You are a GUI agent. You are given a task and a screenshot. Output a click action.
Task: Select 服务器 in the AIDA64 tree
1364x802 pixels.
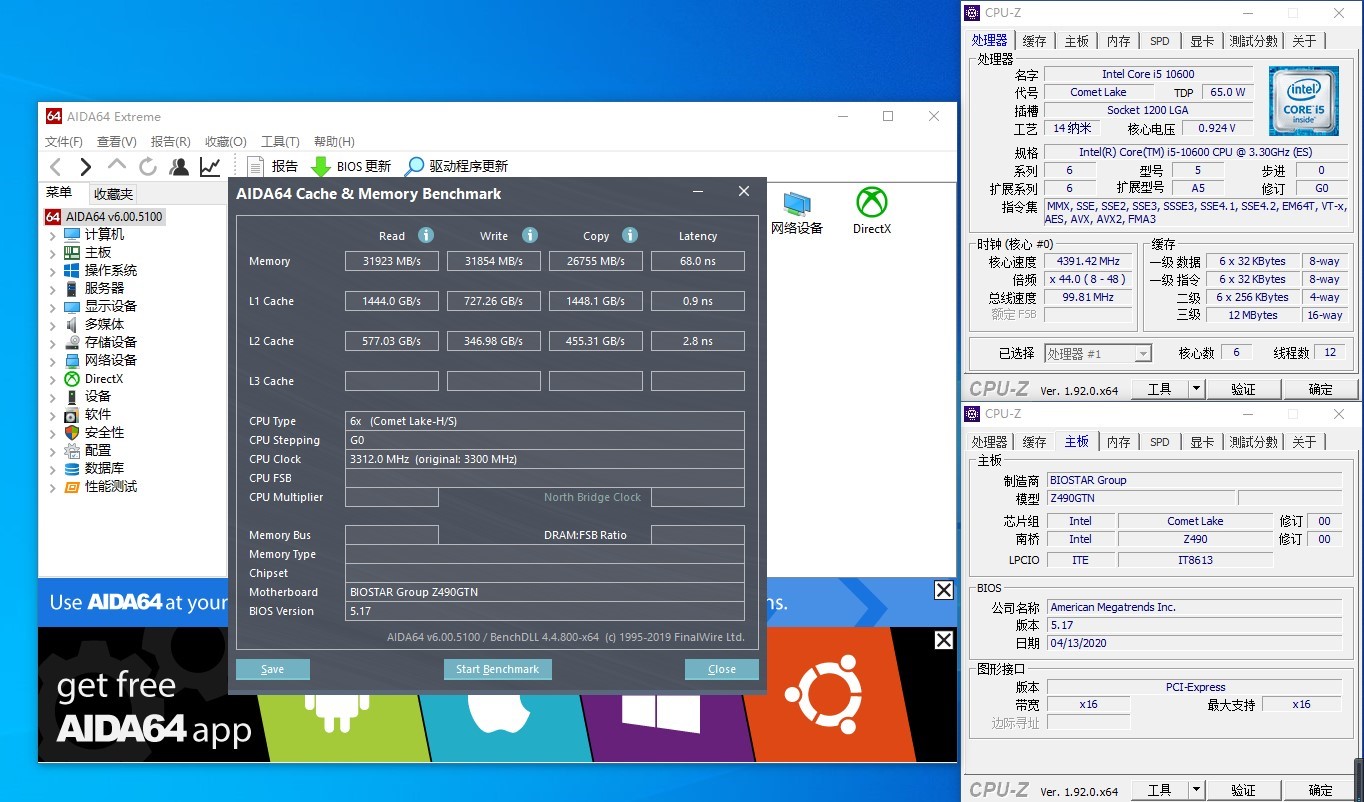click(94, 288)
